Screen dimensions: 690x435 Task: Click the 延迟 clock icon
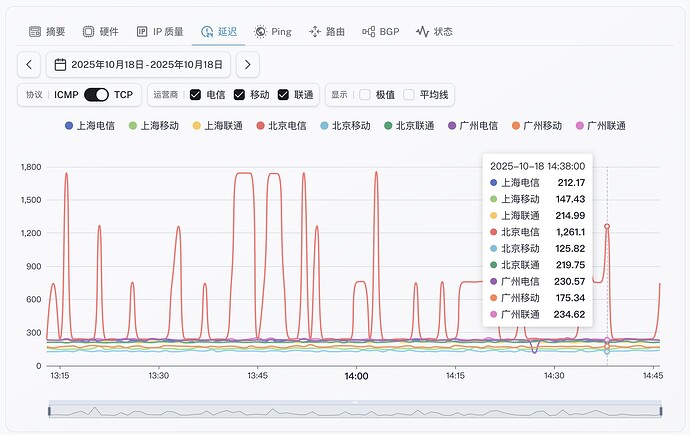tap(207, 32)
